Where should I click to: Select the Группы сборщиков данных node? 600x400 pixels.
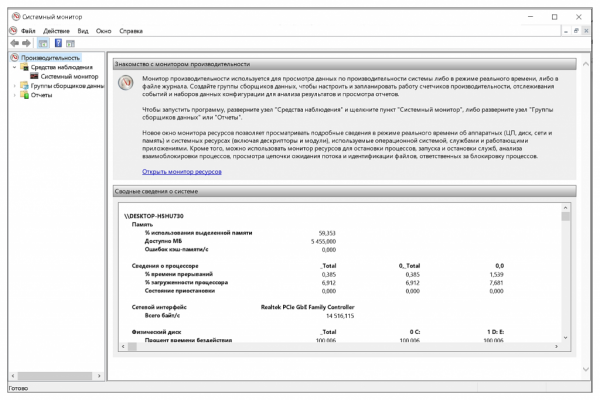[x=67, y=86]
